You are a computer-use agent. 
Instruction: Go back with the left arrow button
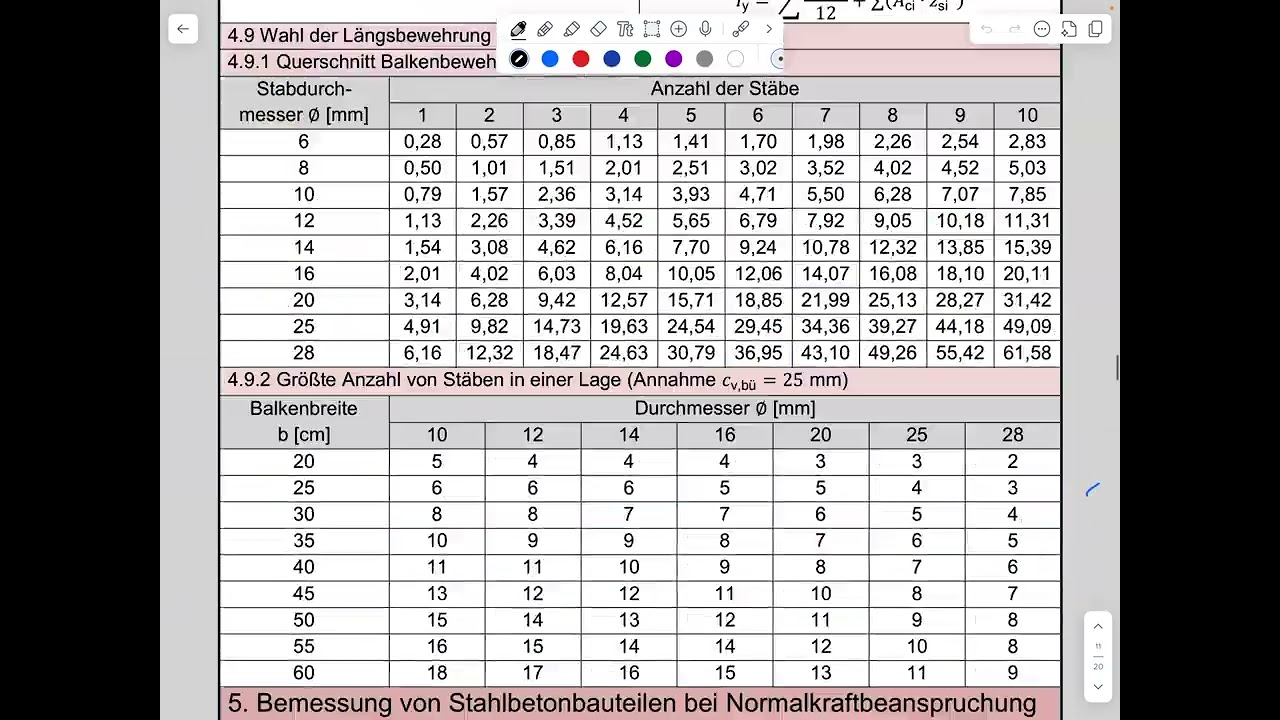click(183, 29)
